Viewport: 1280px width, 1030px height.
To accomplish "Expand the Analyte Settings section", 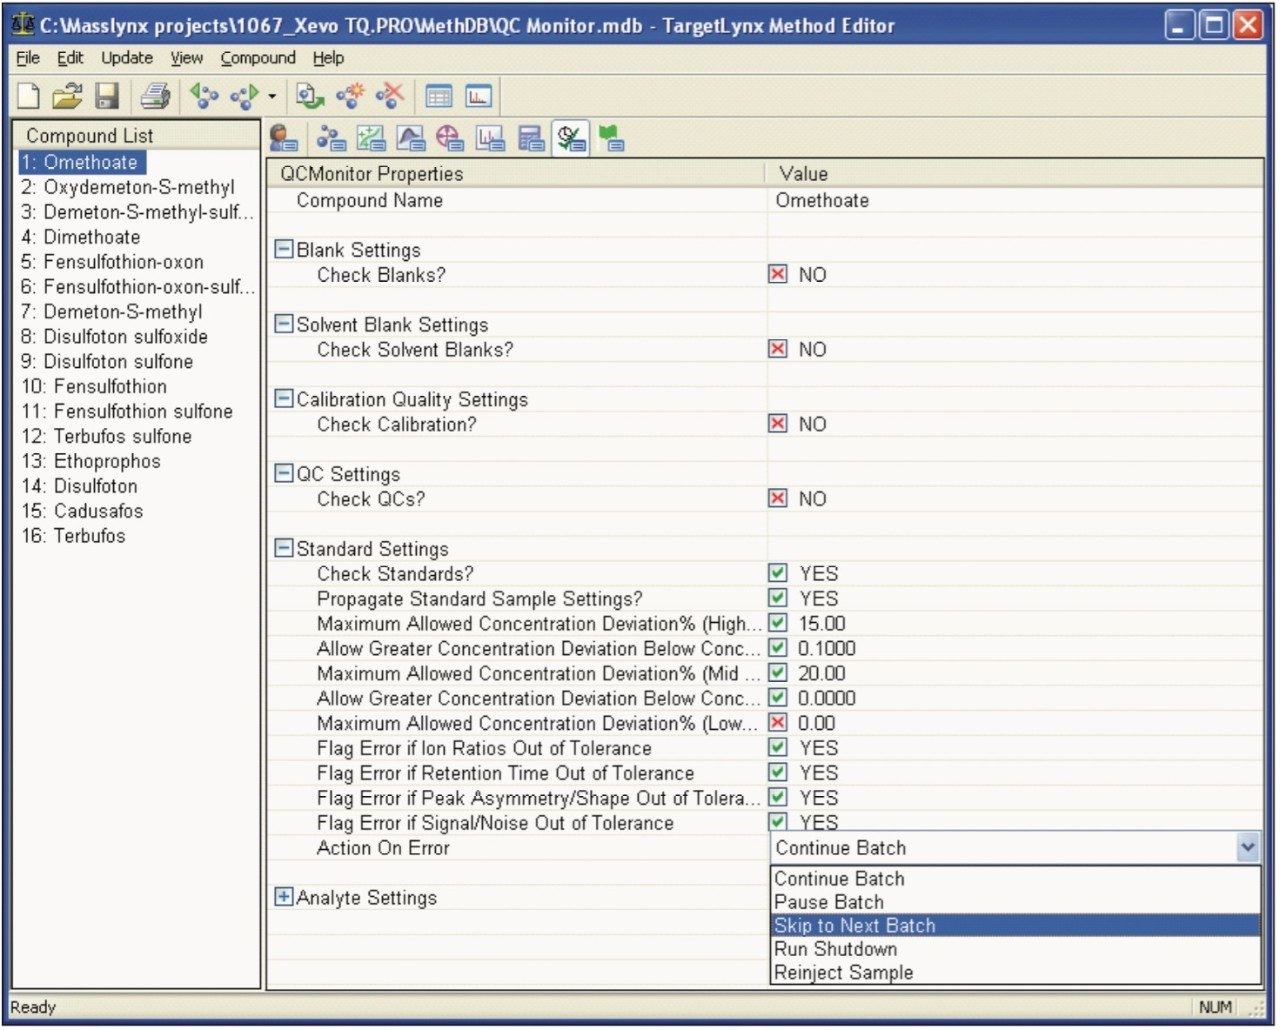I will (x=284, y=897).
